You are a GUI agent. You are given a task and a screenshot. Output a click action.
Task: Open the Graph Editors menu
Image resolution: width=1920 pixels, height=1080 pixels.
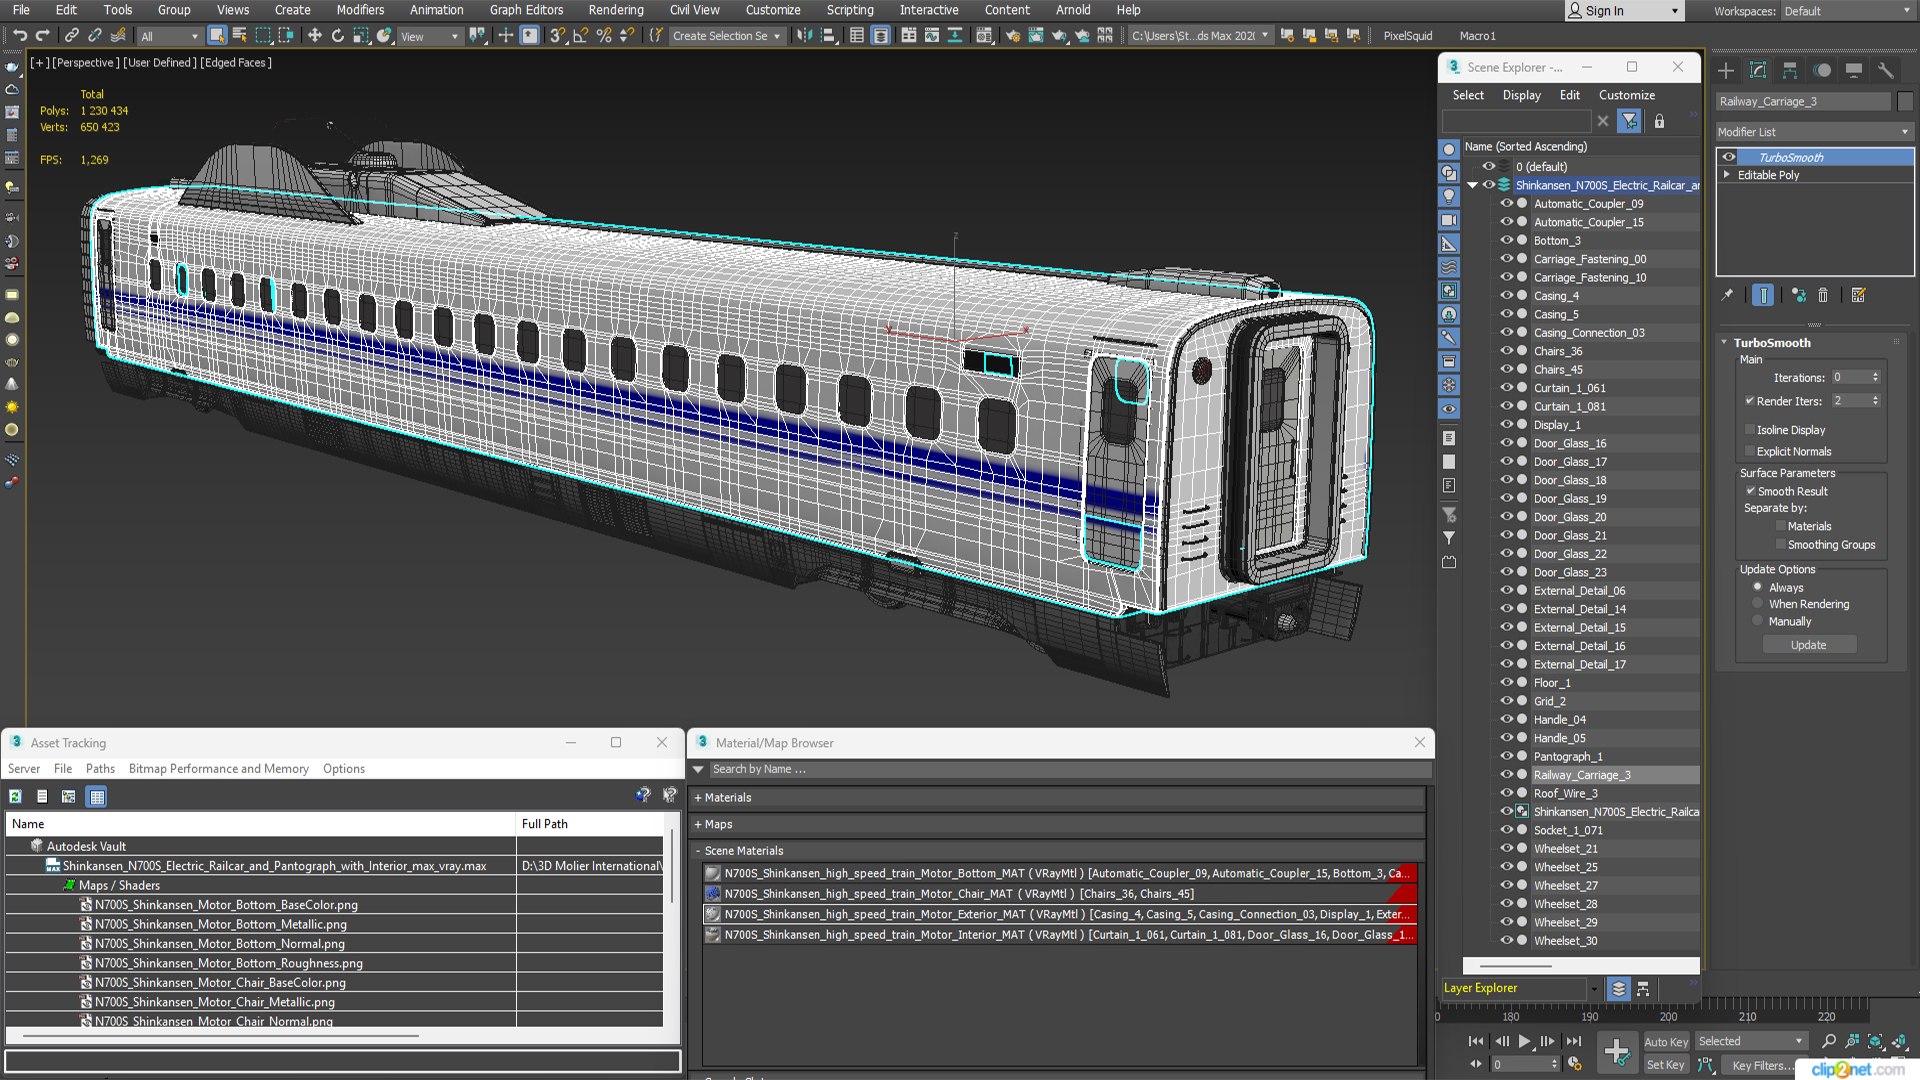tap(526, 10)
